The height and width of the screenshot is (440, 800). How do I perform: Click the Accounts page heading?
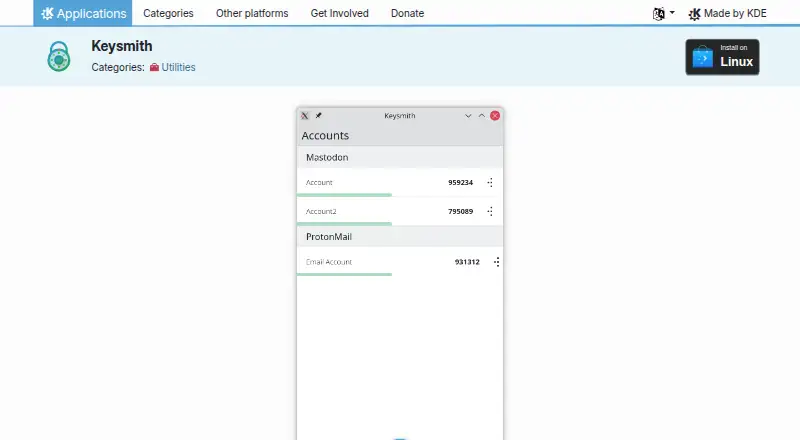[325, 136]
